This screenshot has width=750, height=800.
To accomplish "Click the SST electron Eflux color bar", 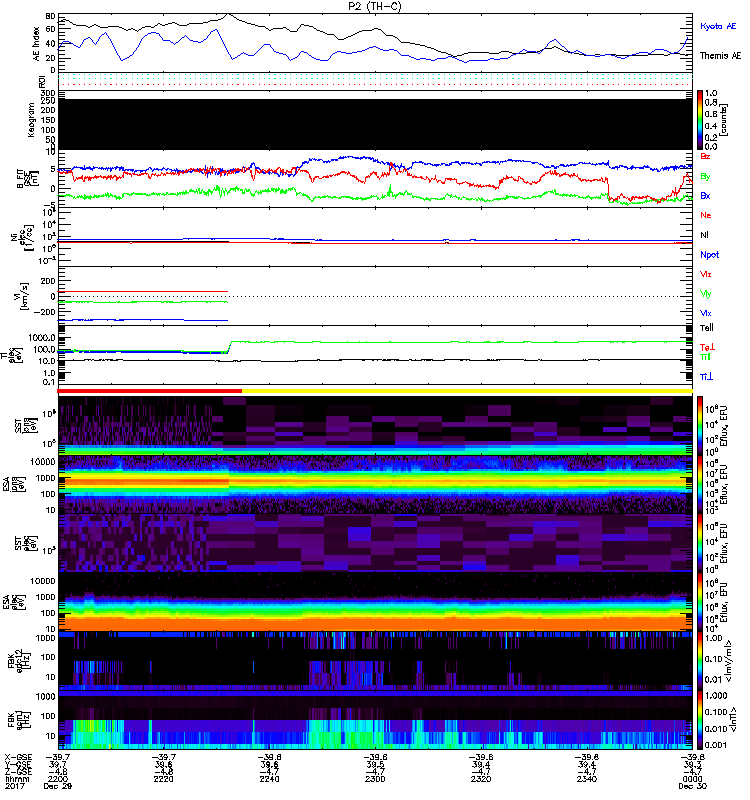I will [x=700, y=543].
